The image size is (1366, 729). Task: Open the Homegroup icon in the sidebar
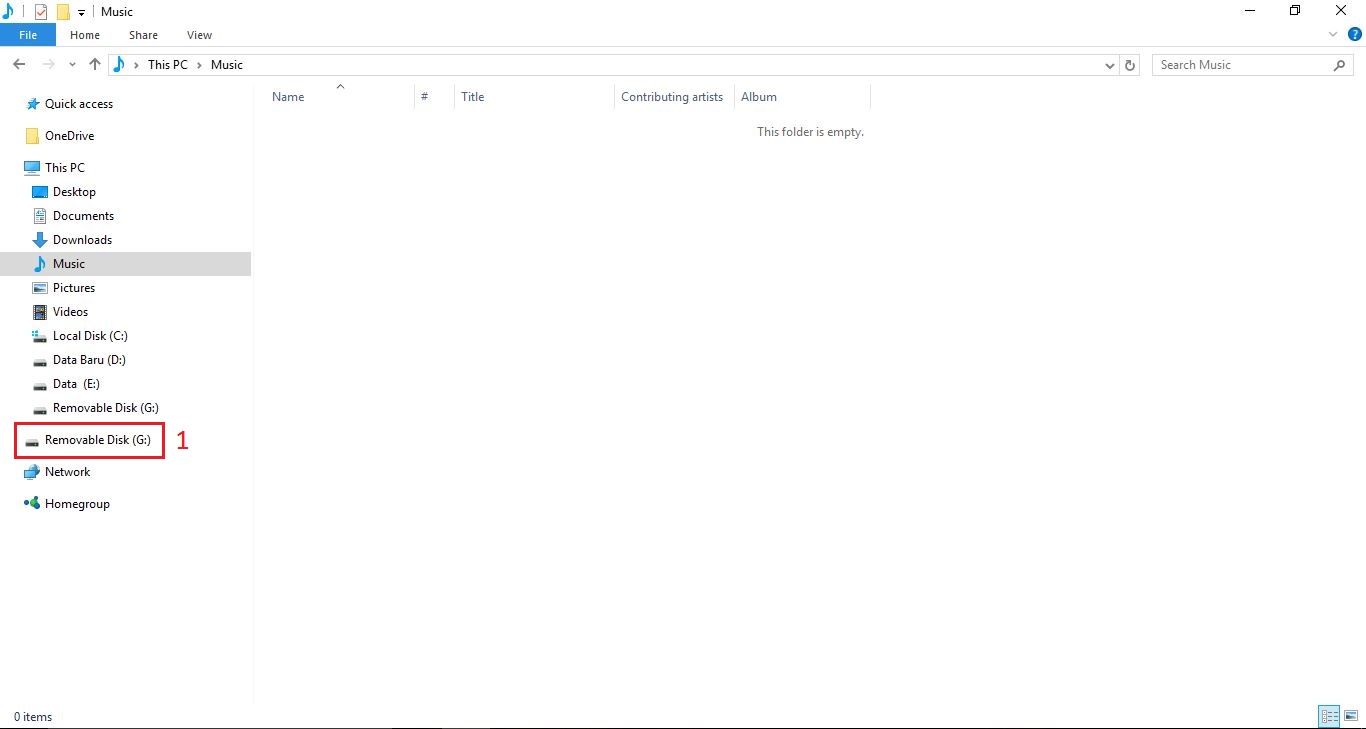pyautogui.click(x=32, y=504)
